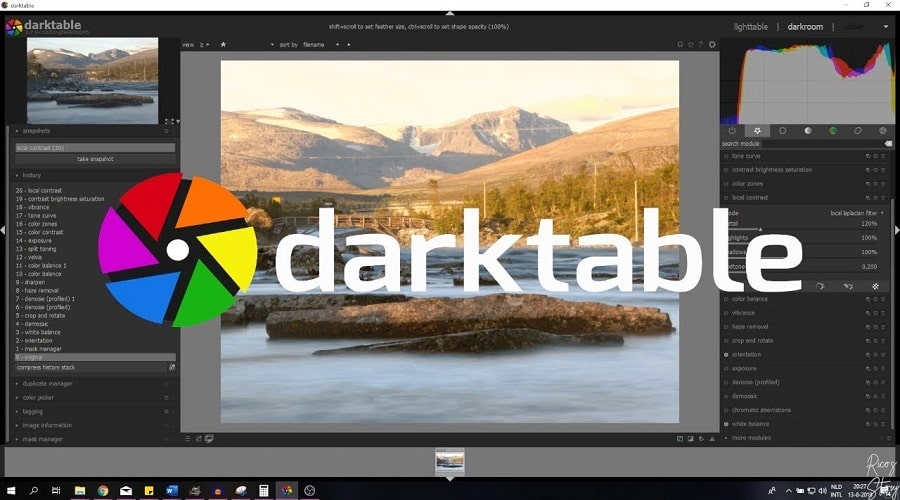Viewport: 900px width, 500px height.
Task: Open the other views menu
Action: (855, 26)
